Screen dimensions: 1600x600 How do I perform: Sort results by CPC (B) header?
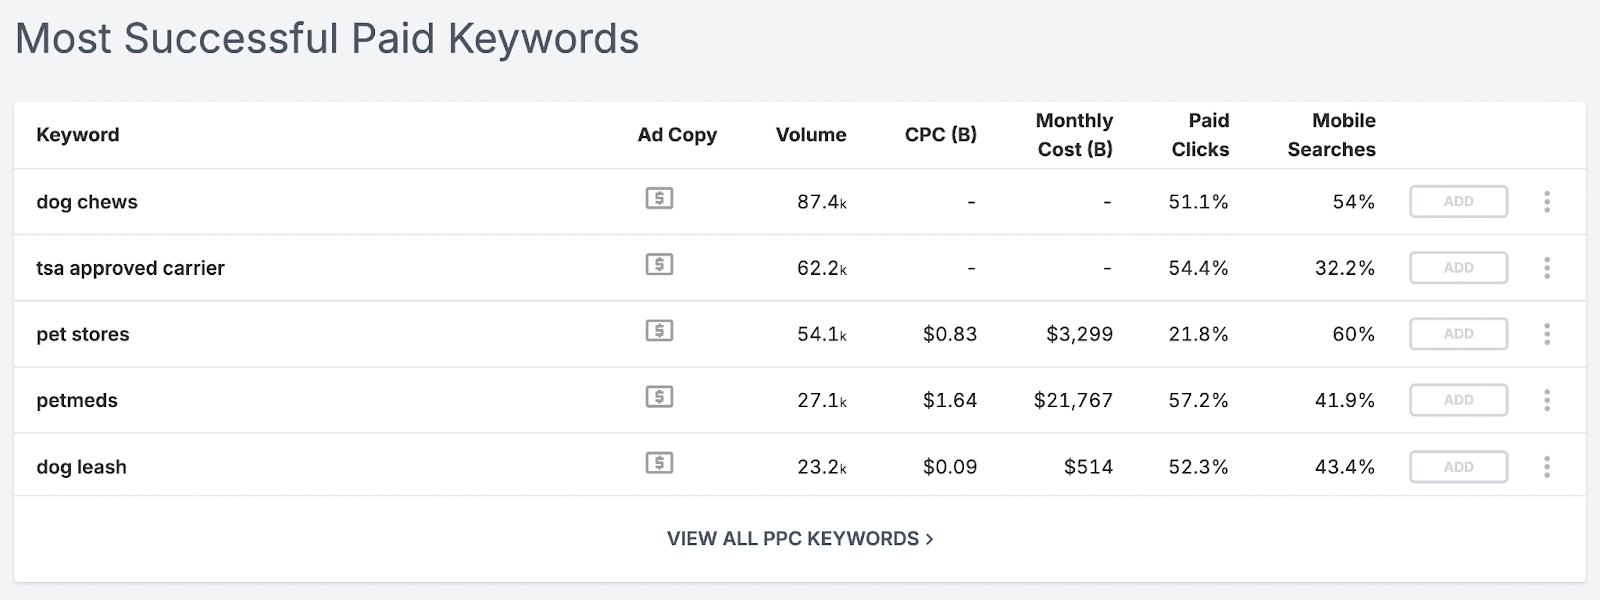(940, 135)
